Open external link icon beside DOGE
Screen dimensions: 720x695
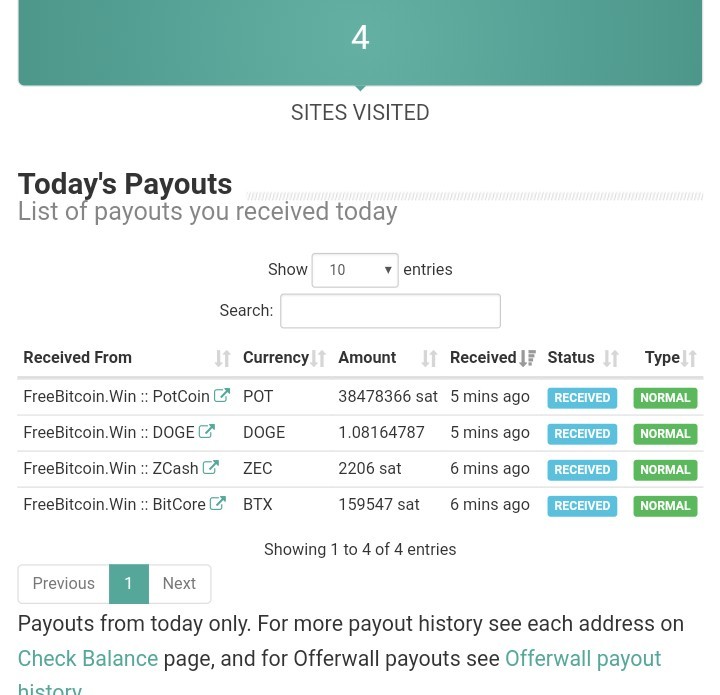click(x=207, y=431)
